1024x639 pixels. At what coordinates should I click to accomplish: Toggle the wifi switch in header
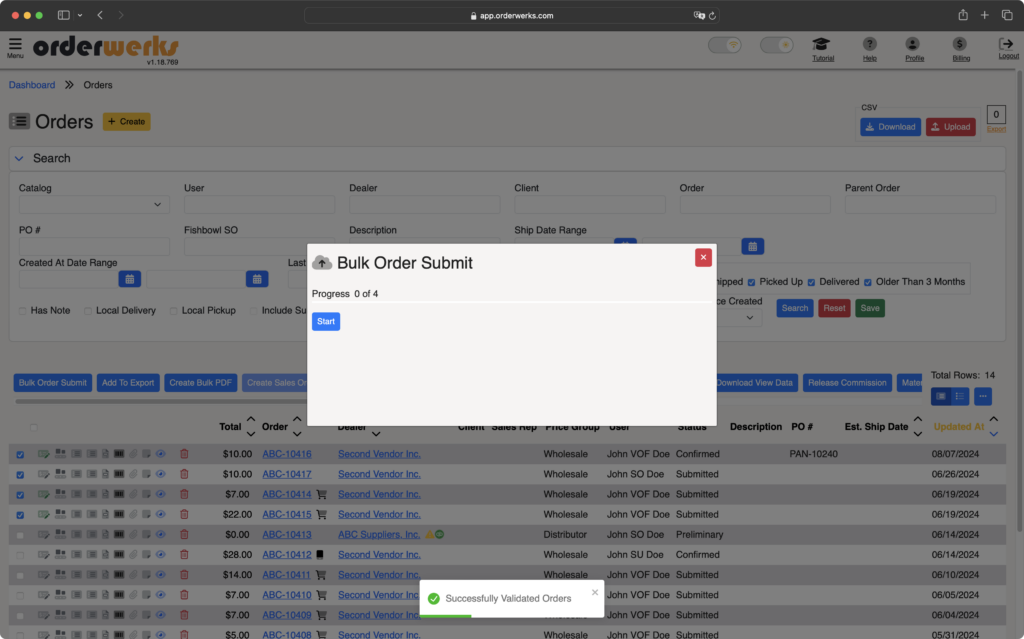tap(724, 45)
